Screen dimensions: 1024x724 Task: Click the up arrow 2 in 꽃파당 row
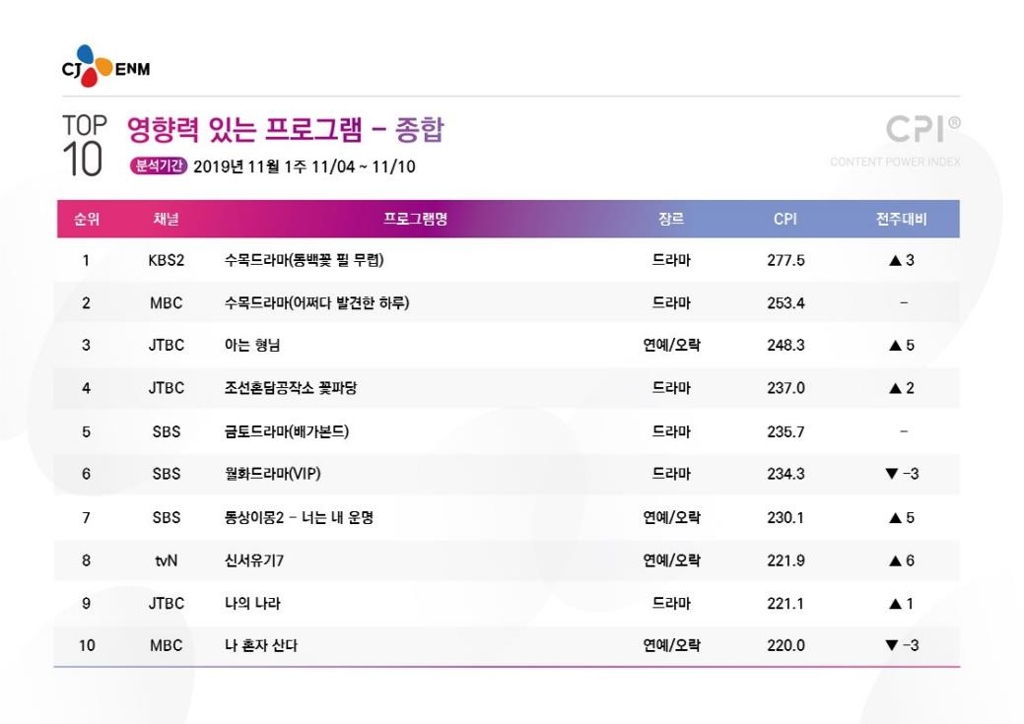[902, 388]
